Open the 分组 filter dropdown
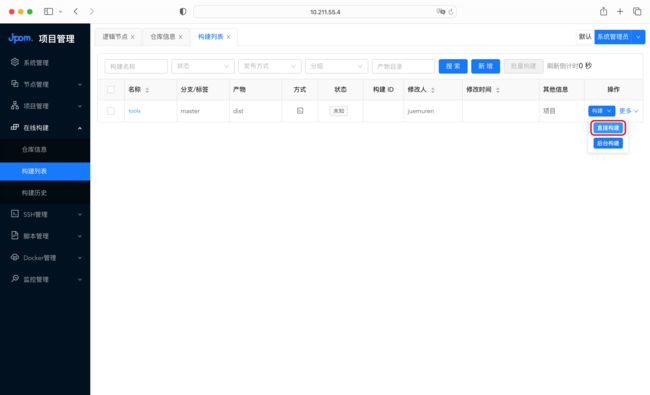This screenshot has height=395, width=650. [x=337, y=66]
